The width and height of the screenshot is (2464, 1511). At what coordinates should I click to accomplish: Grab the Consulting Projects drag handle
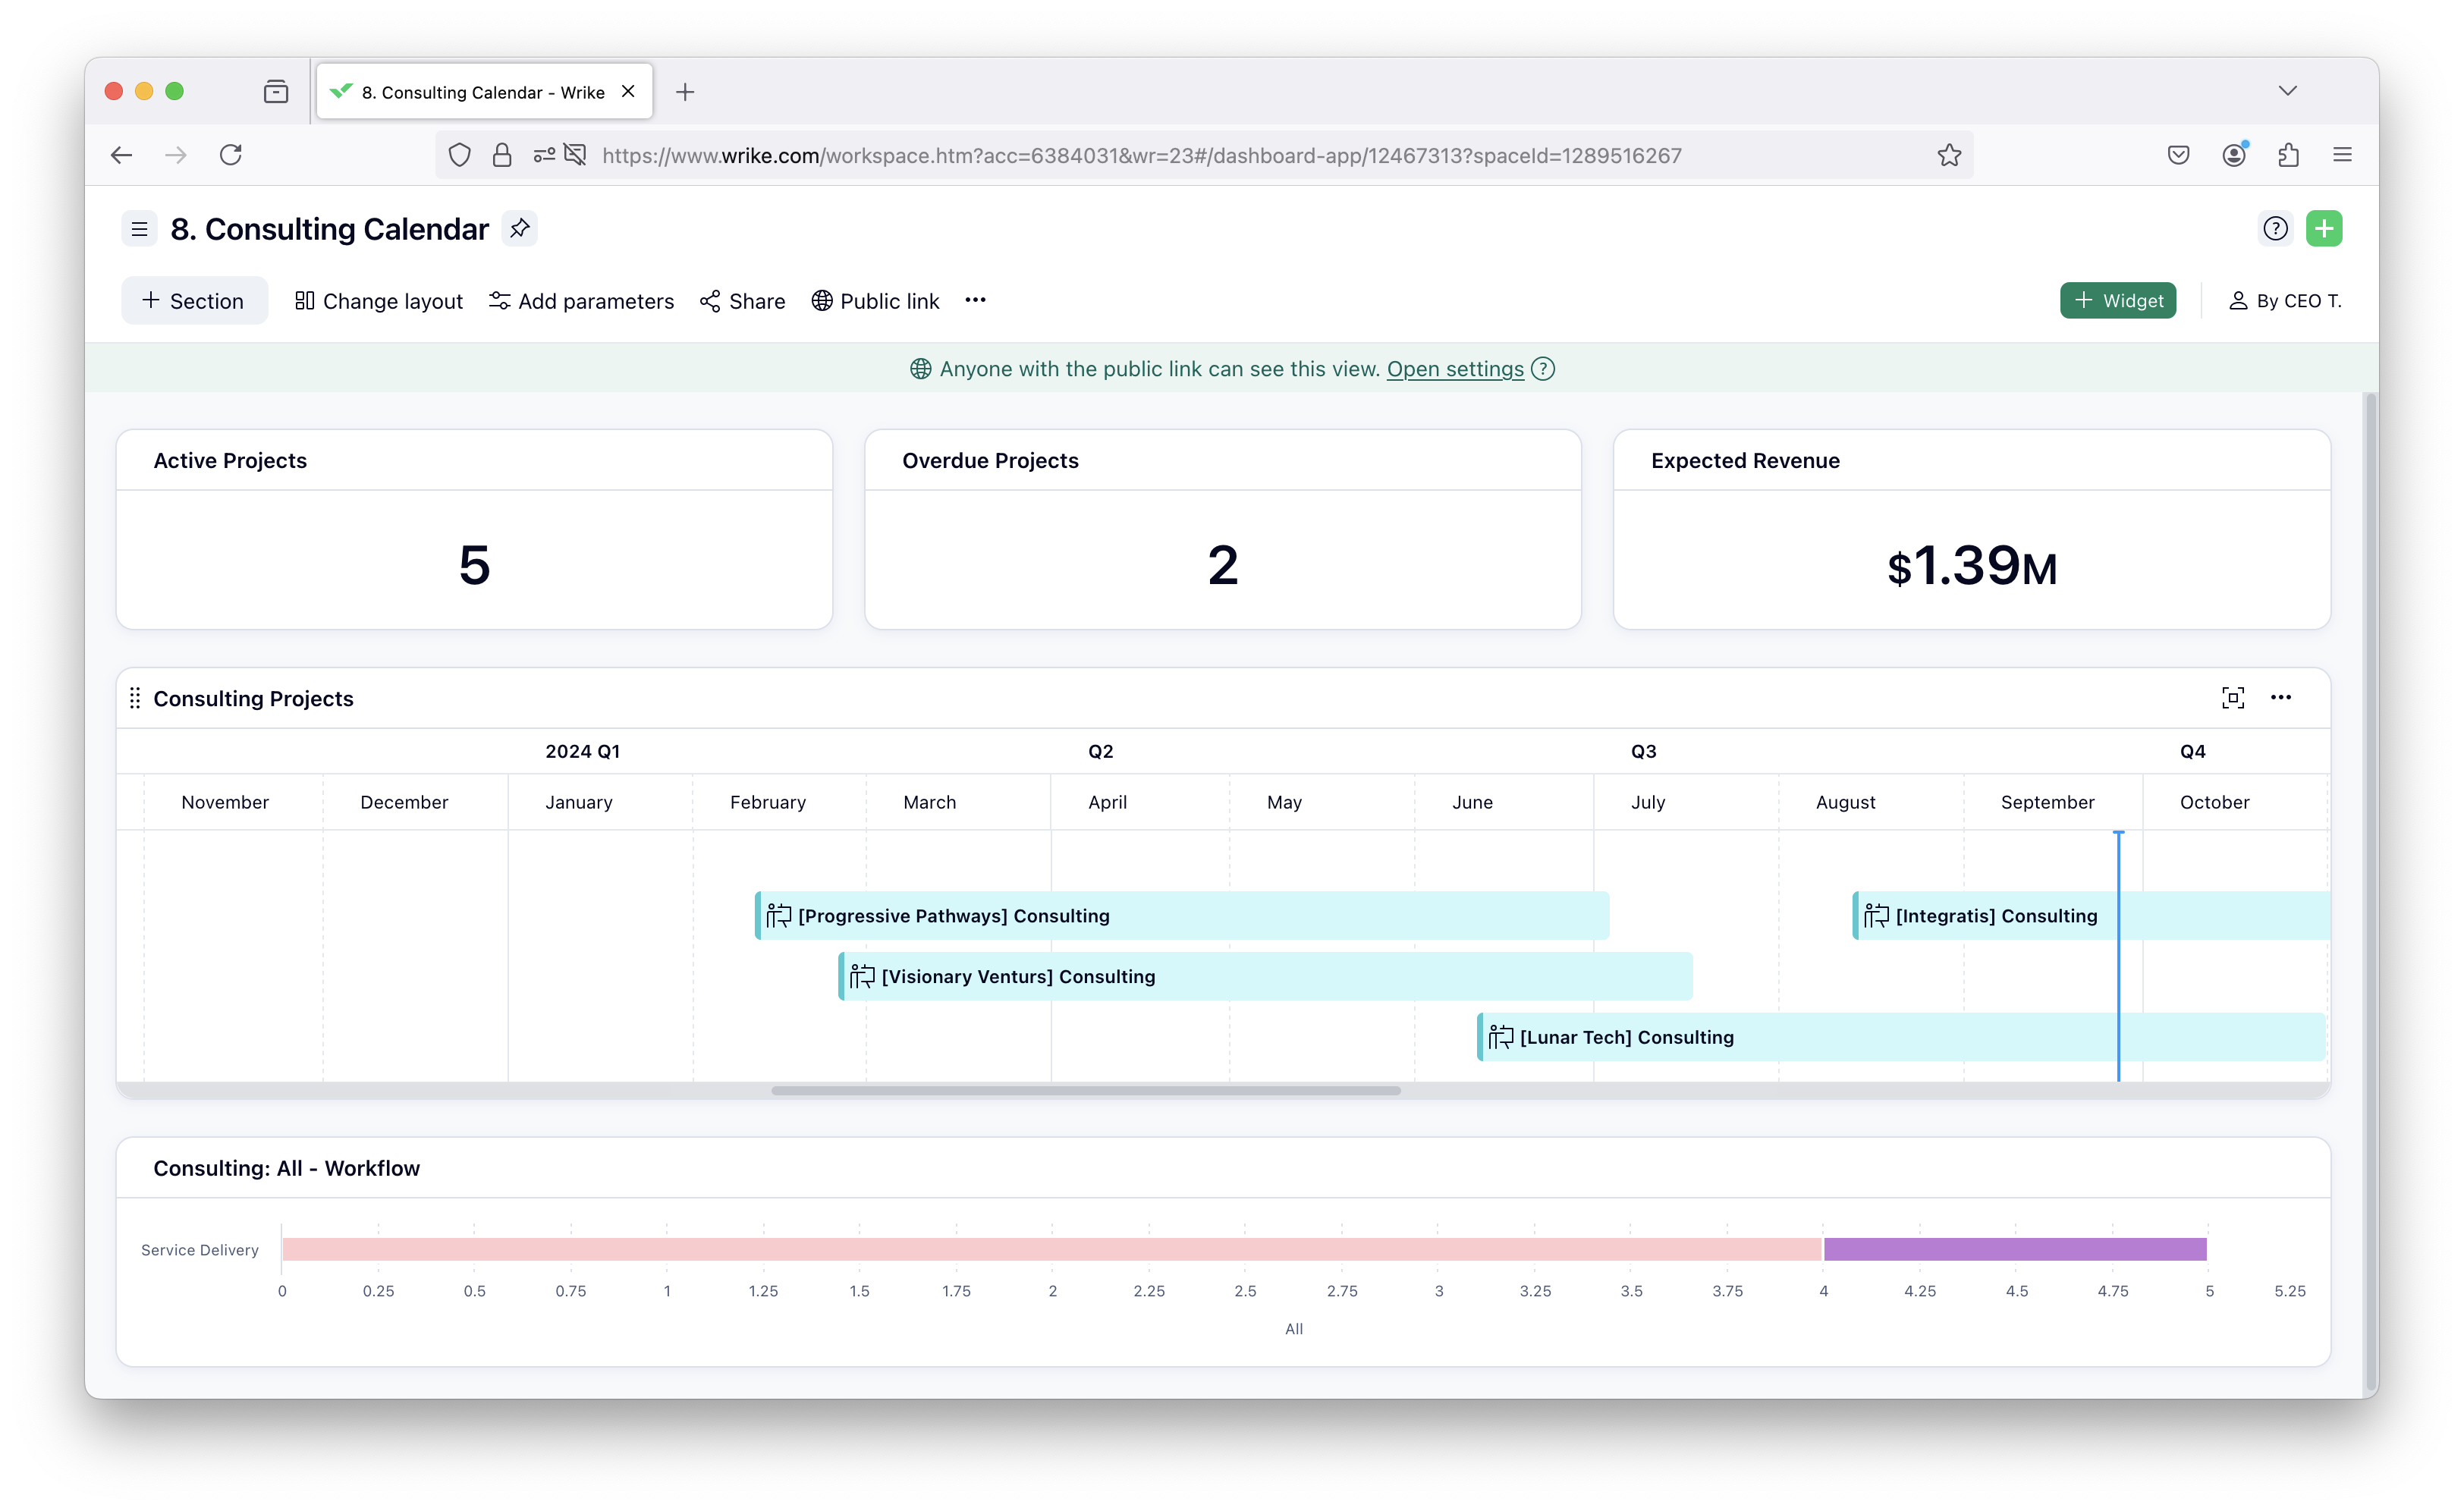point(135,698)
